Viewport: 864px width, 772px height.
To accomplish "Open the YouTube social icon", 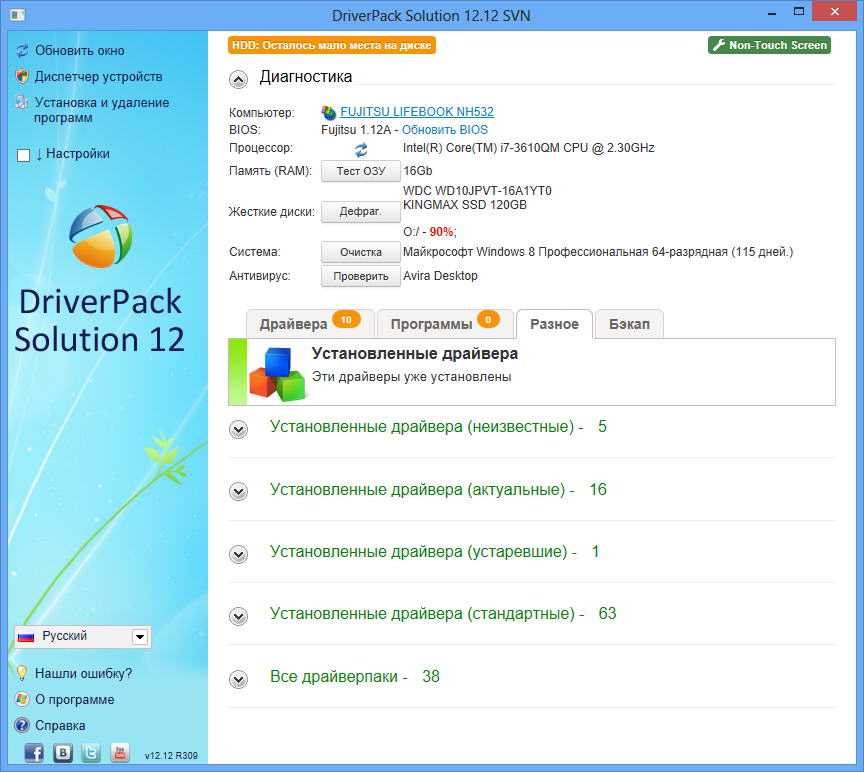I will pyautogui.click(x=120, y=753).
